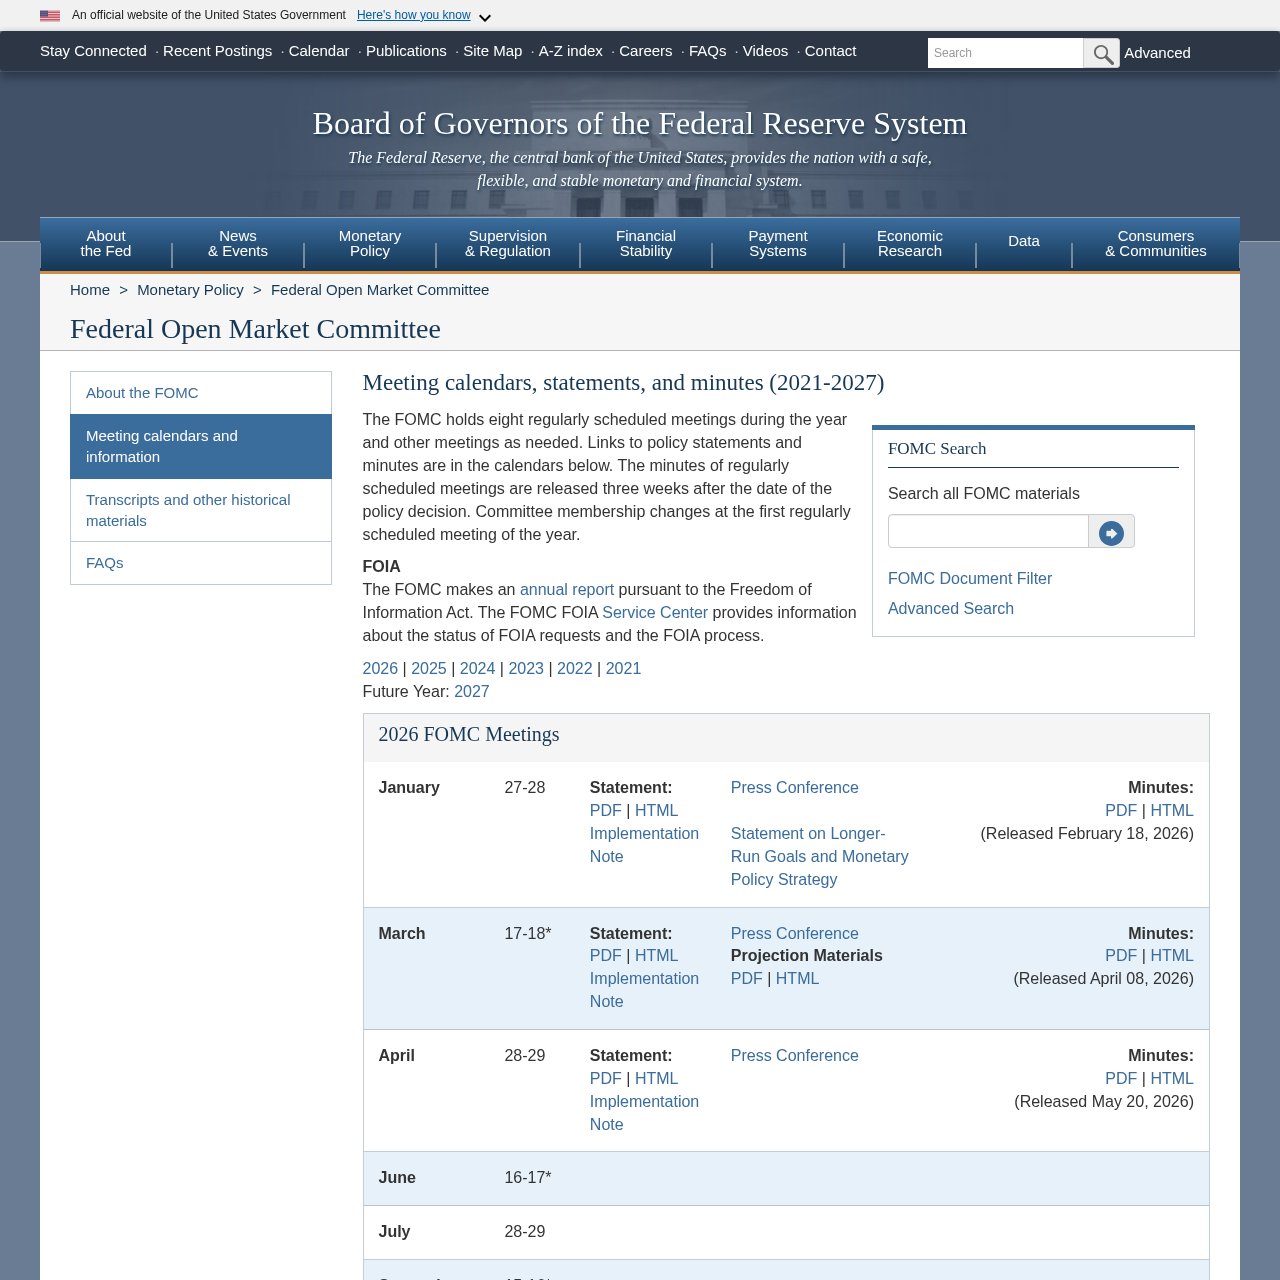Open the Site Map link
Viewport: 1280px width, 1280px height.
point(492,51)
